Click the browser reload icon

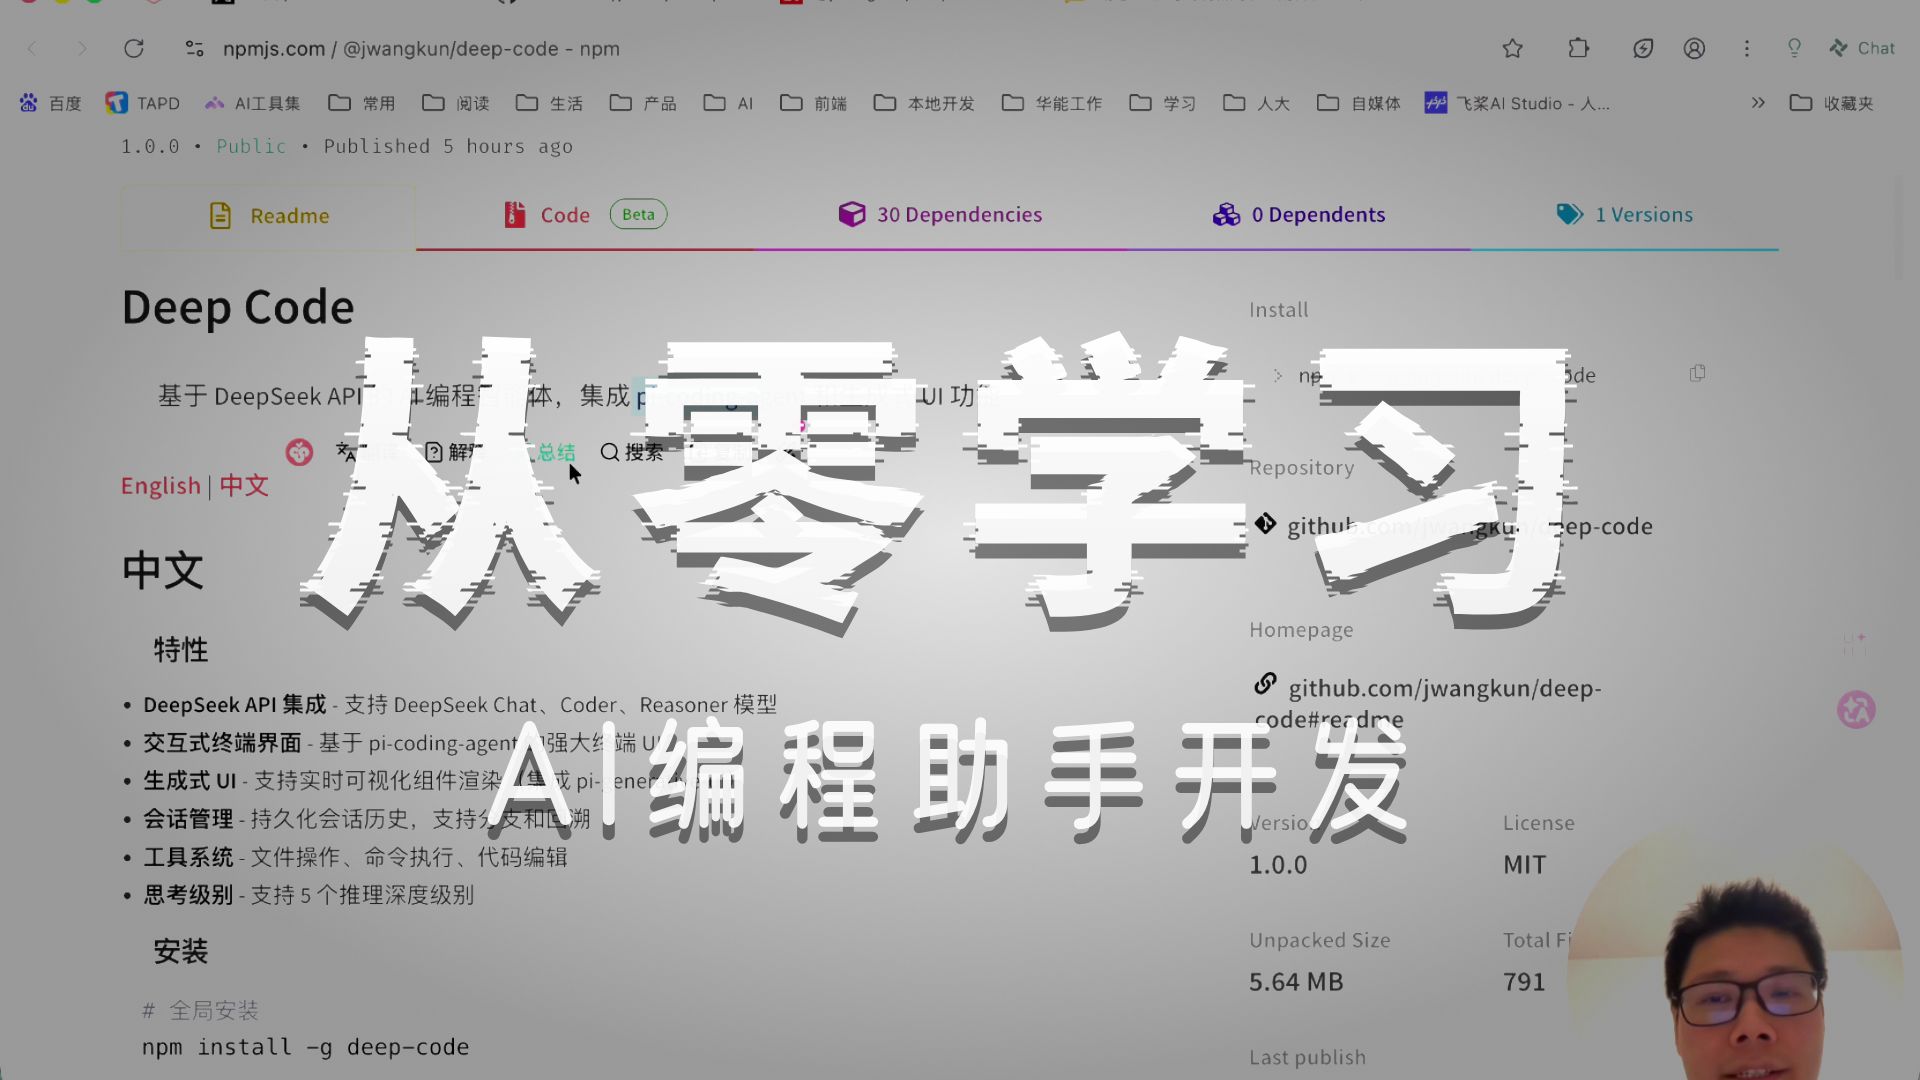click(x=134, y=48)
